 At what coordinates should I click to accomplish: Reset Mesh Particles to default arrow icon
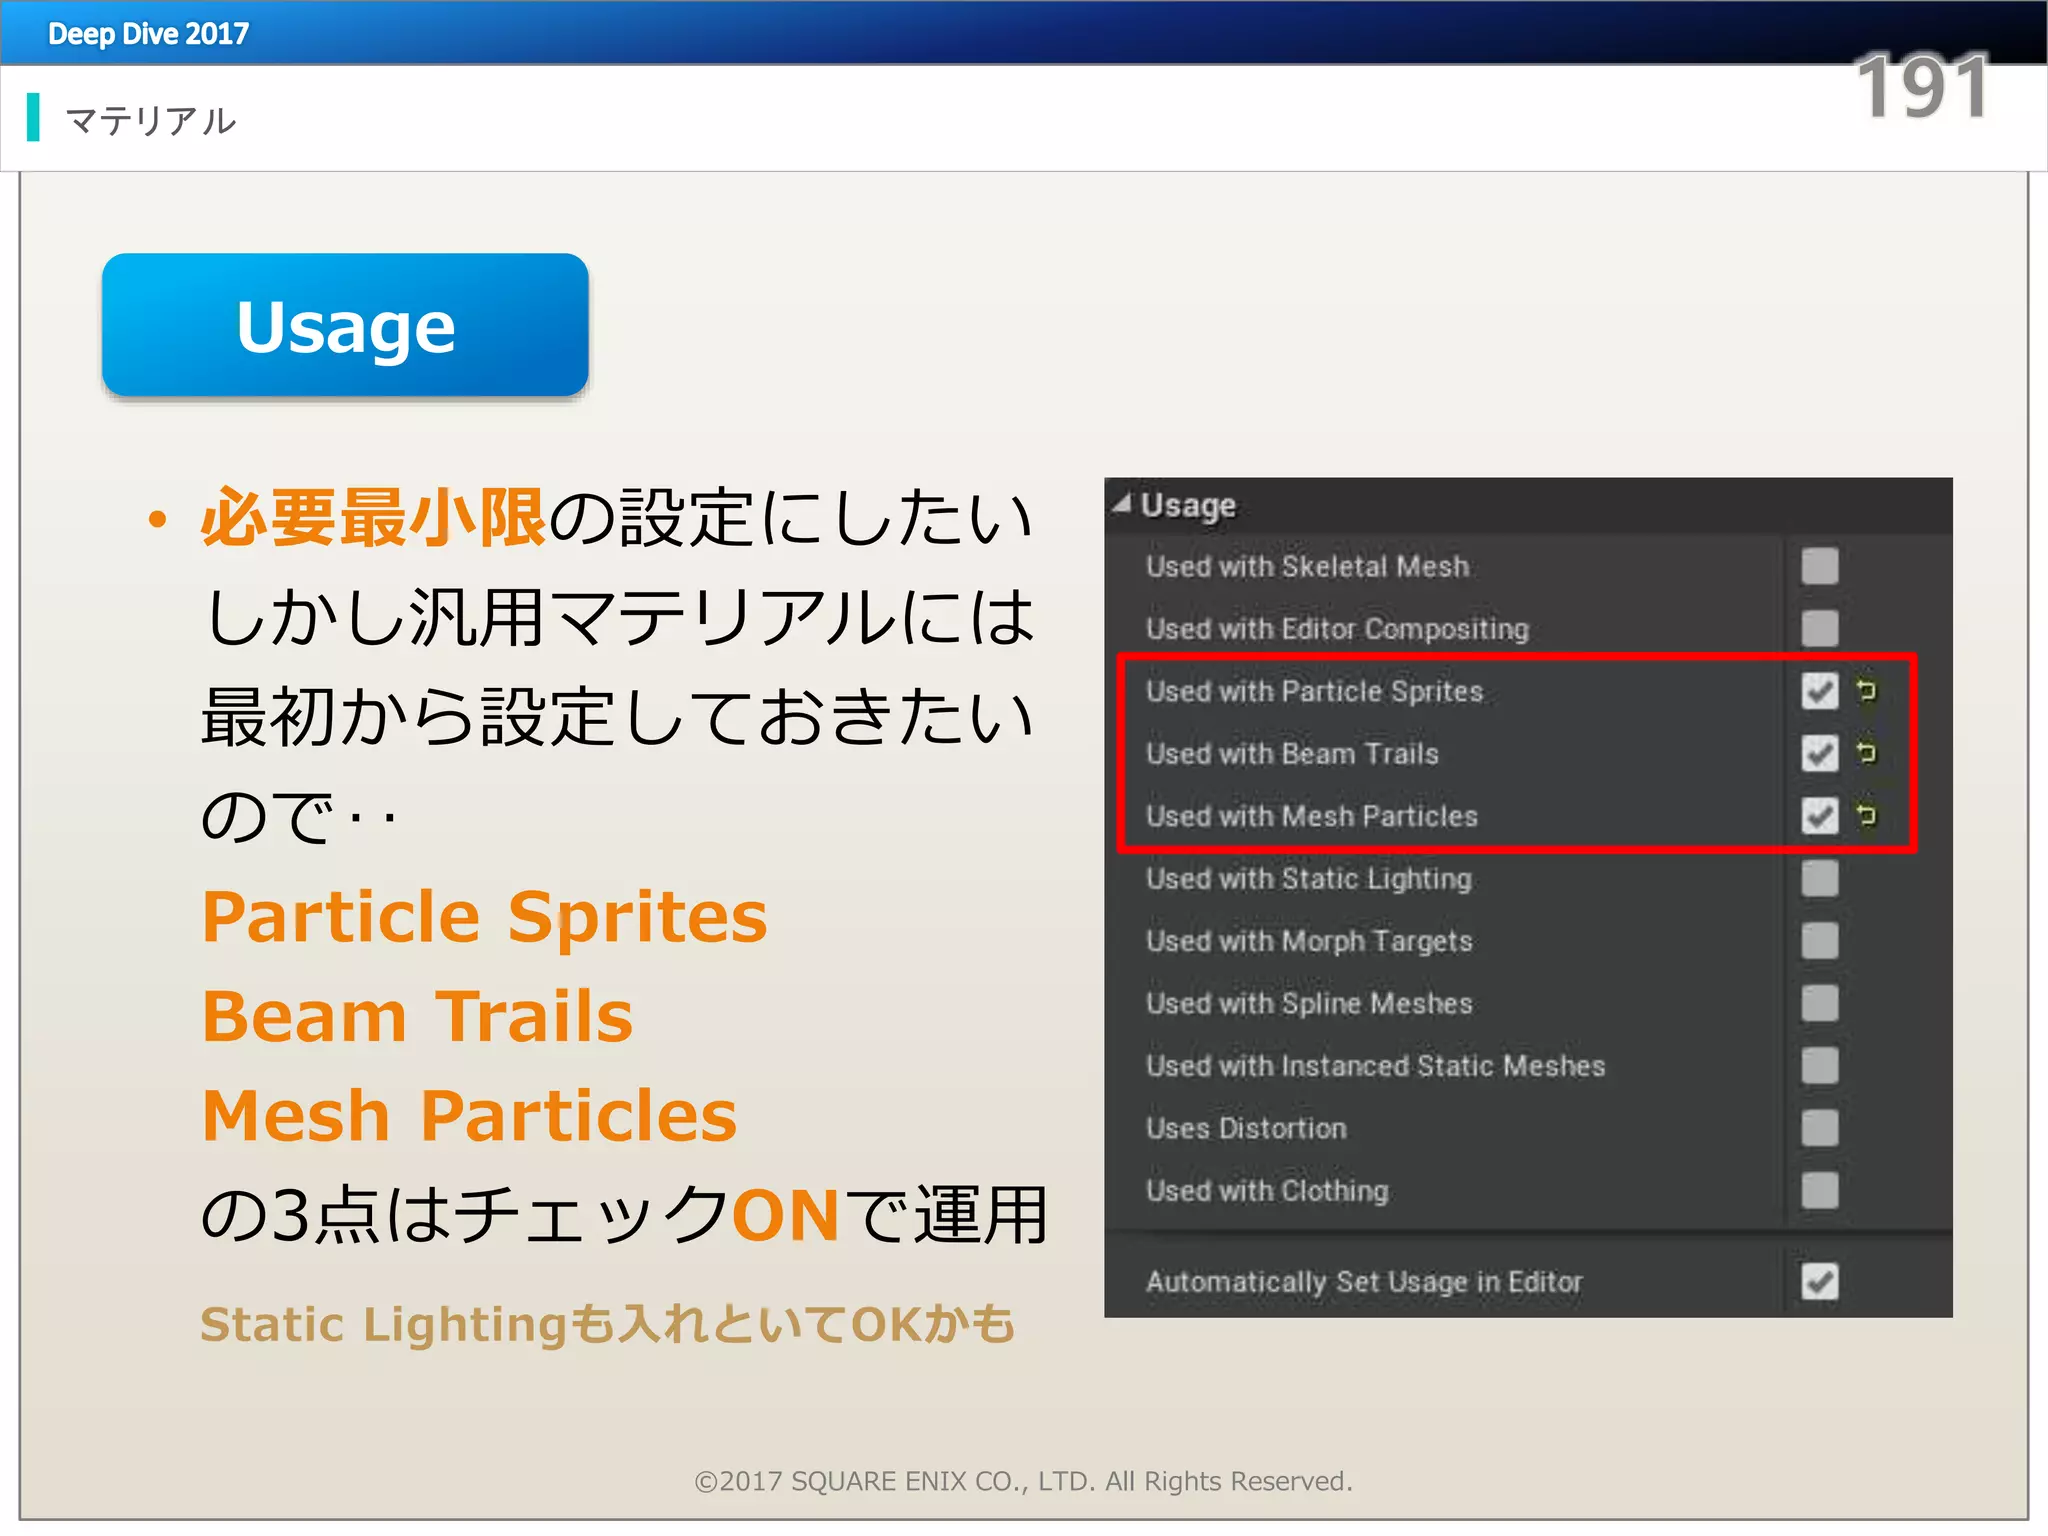1866,815
